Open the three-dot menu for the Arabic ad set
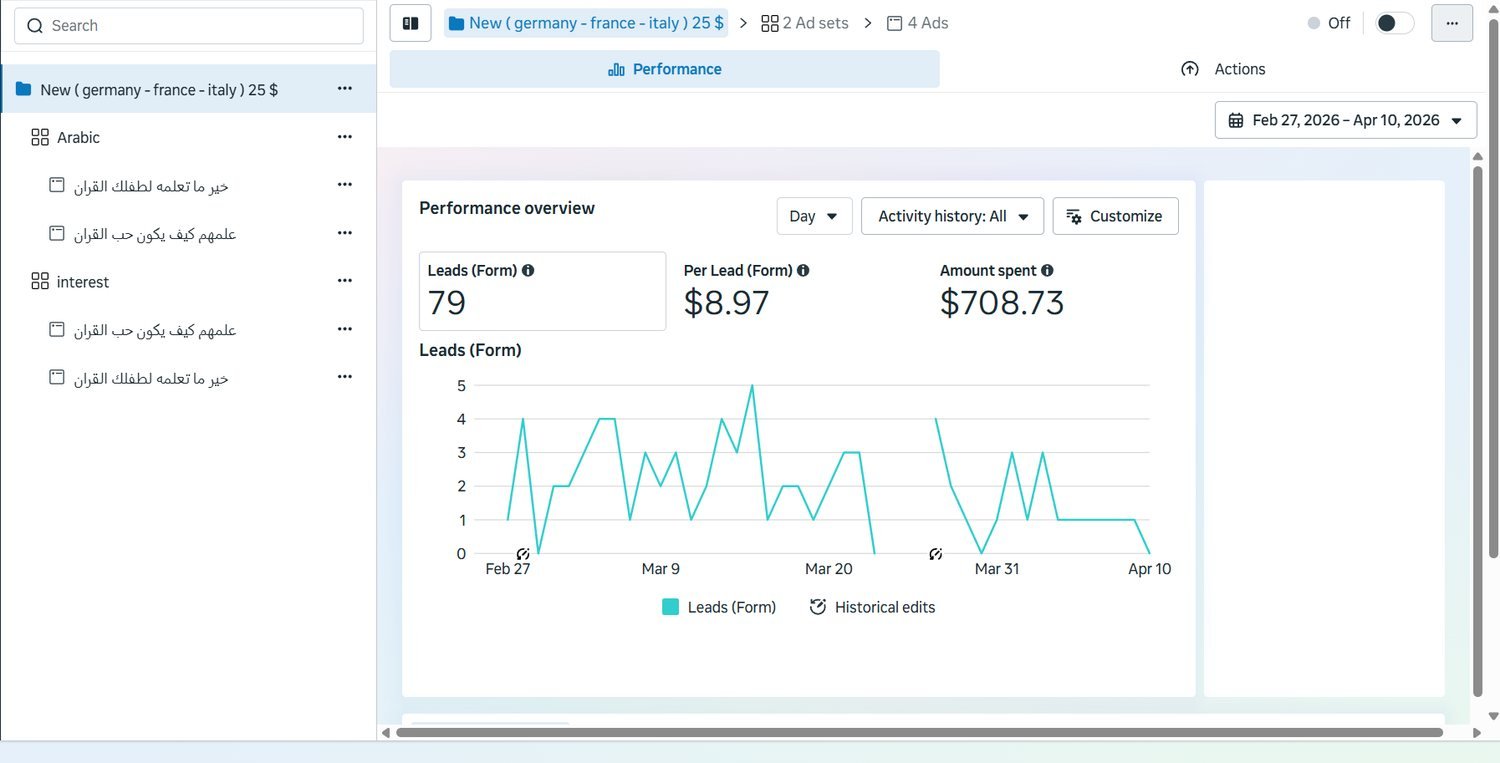Image resolution: width=1500 pixels, height=763 pixels. [x=345, y=137]
